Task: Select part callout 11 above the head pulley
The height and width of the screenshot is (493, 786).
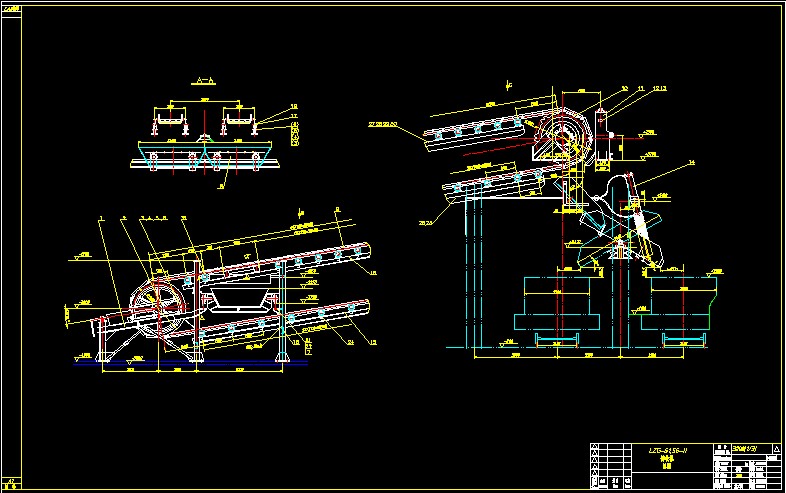Action: point(641,89)
